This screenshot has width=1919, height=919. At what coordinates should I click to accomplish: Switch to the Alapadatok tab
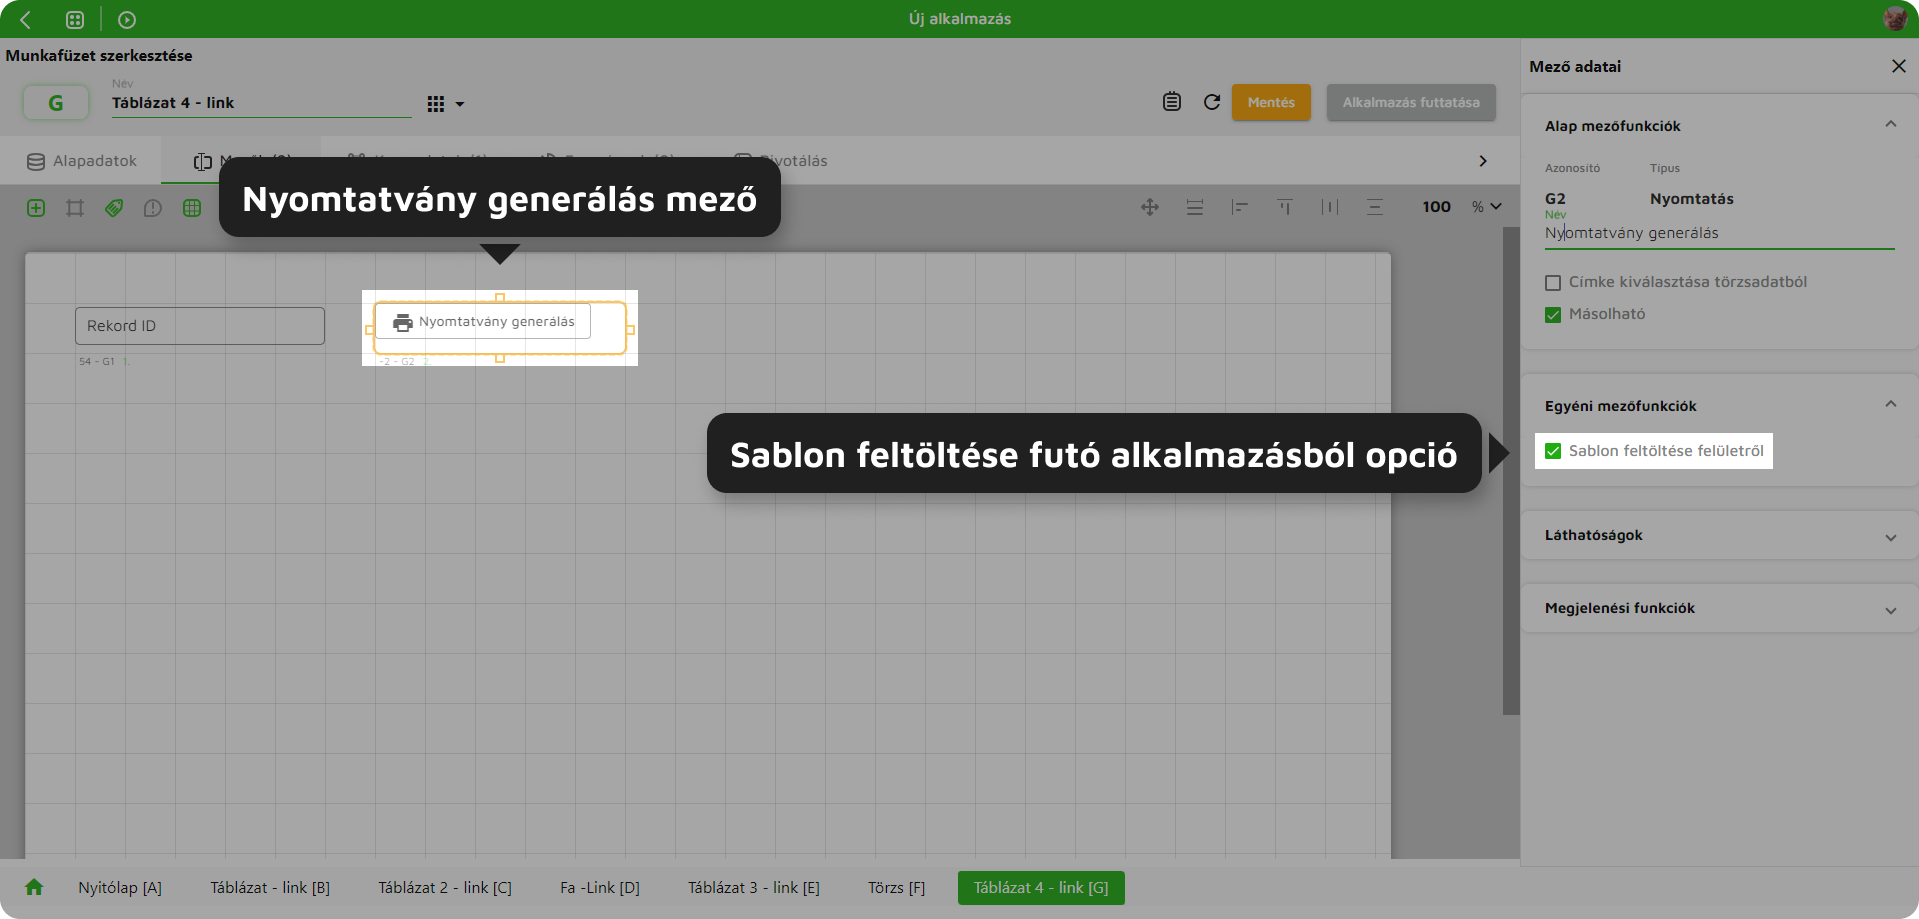tap(82, 161)
